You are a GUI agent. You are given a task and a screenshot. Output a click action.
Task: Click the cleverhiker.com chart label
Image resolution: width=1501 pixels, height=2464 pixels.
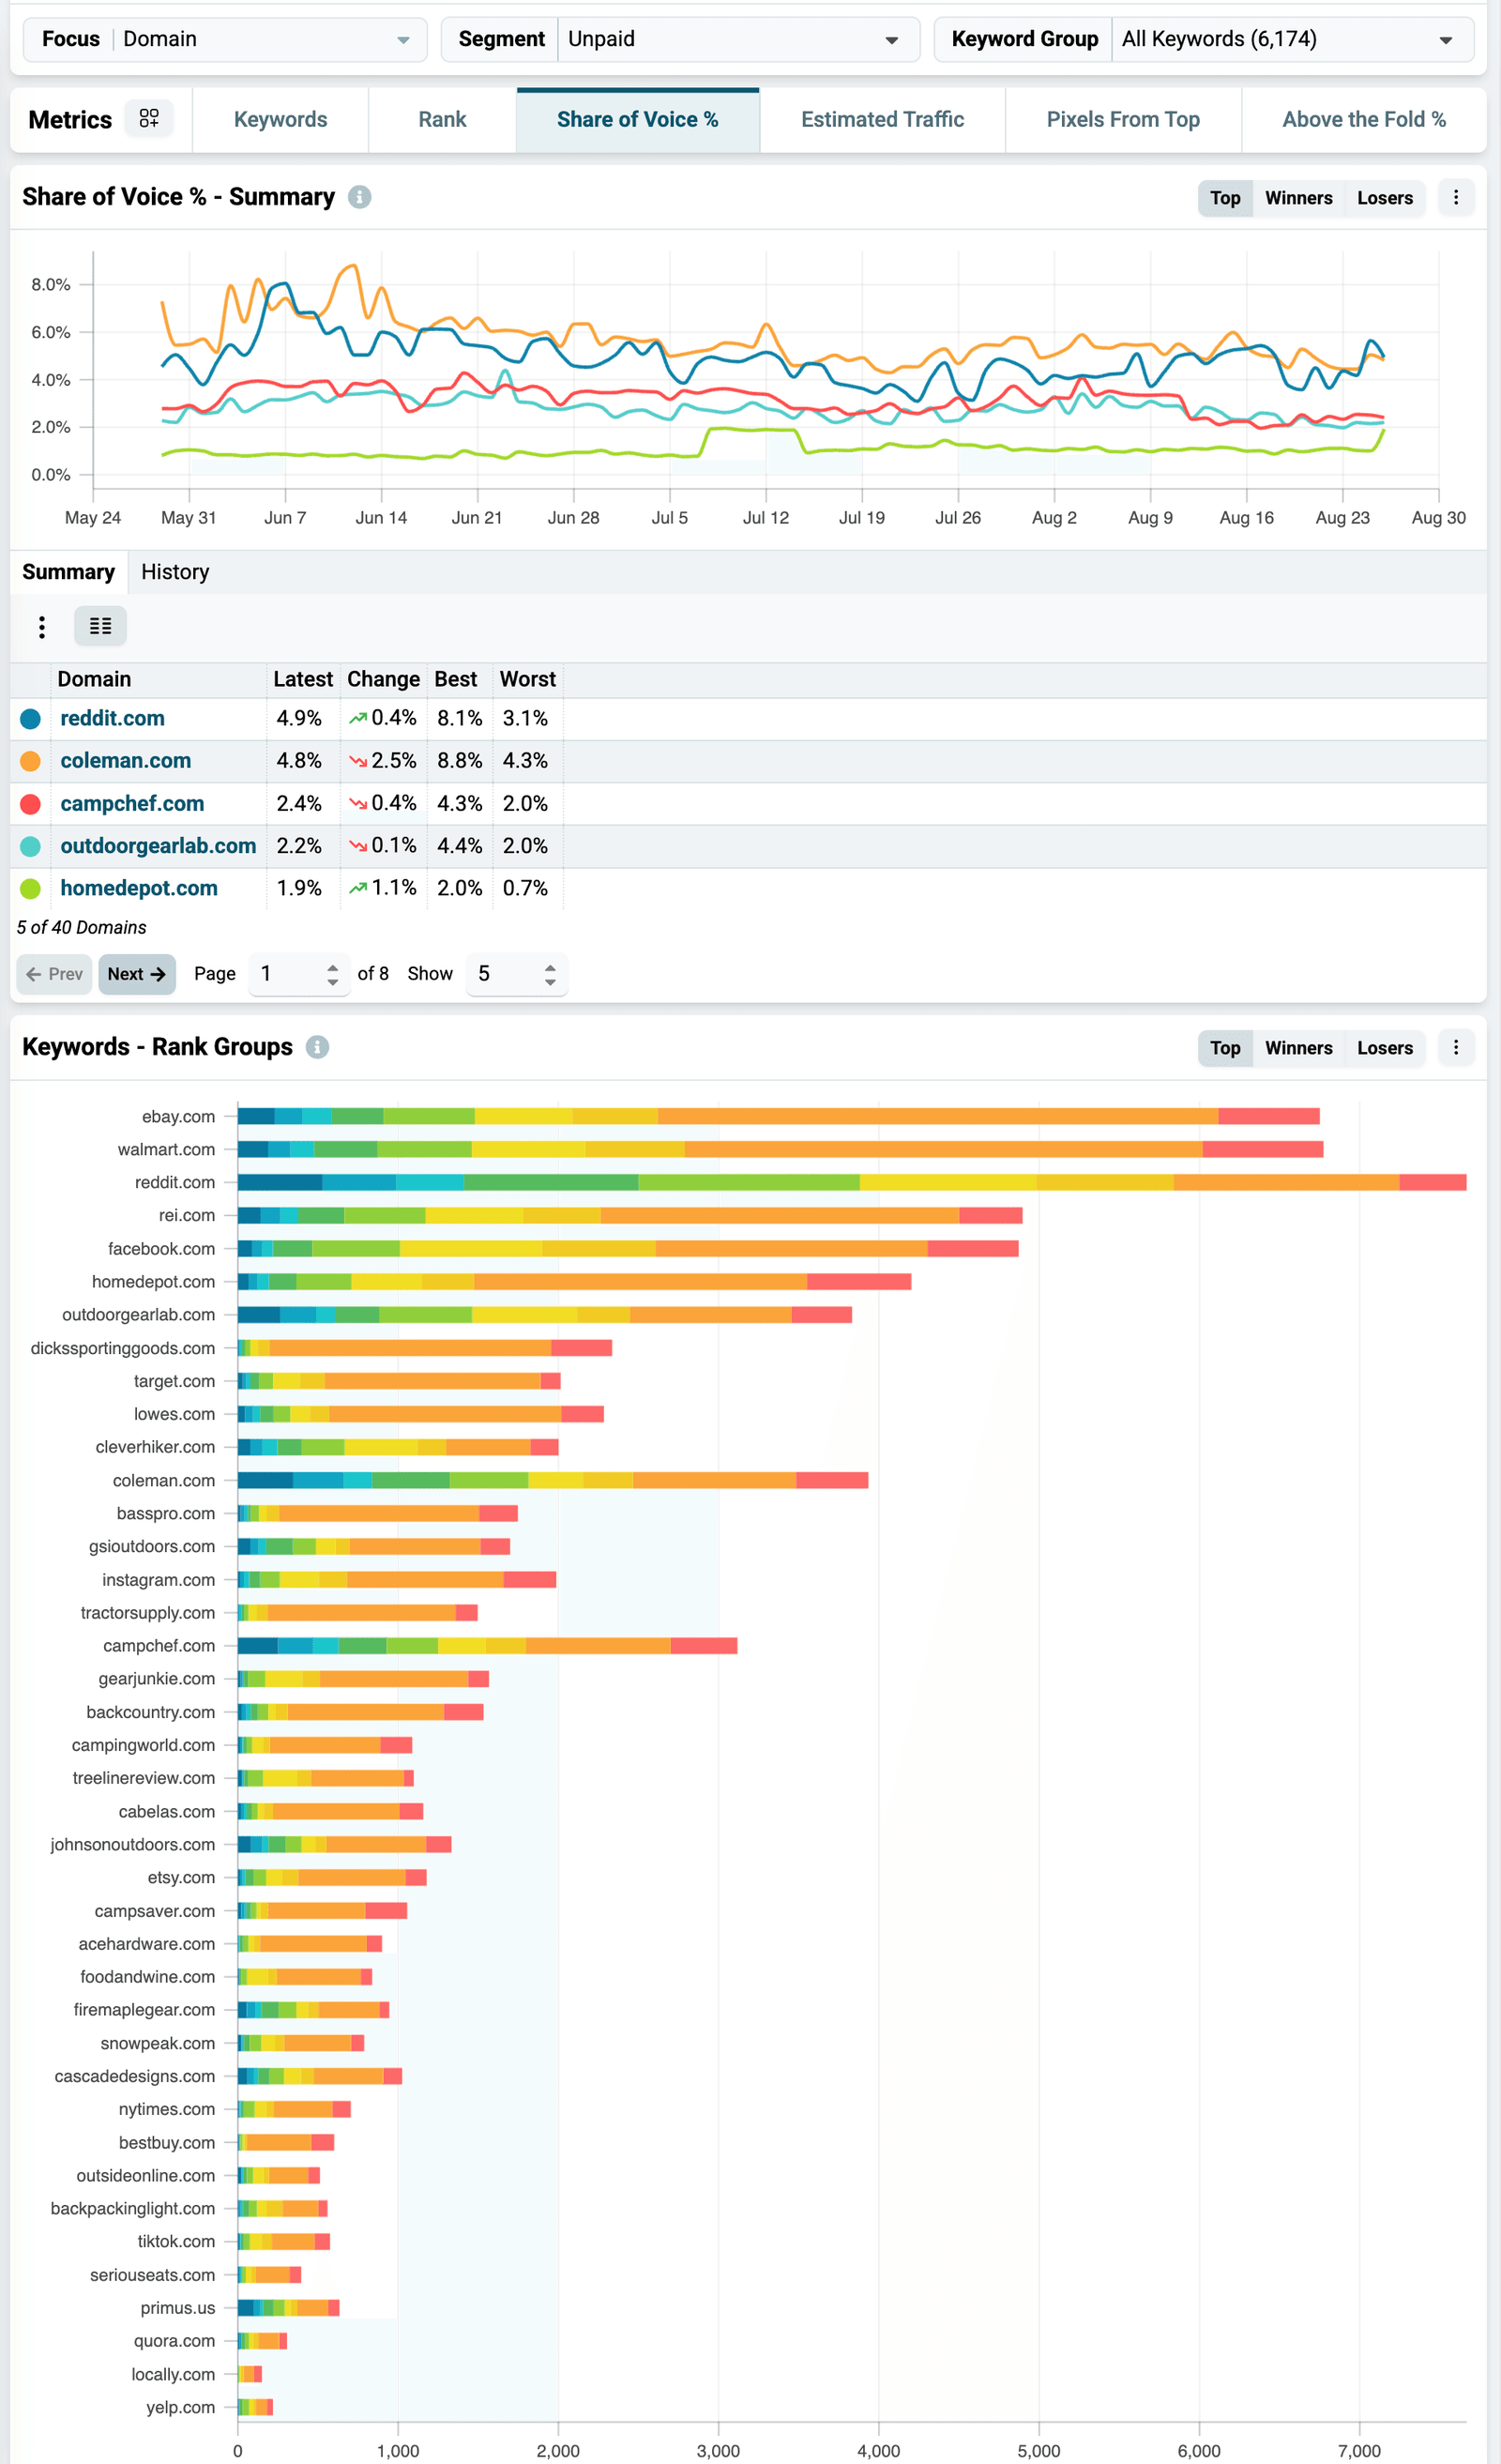(x=155, y=1447)
